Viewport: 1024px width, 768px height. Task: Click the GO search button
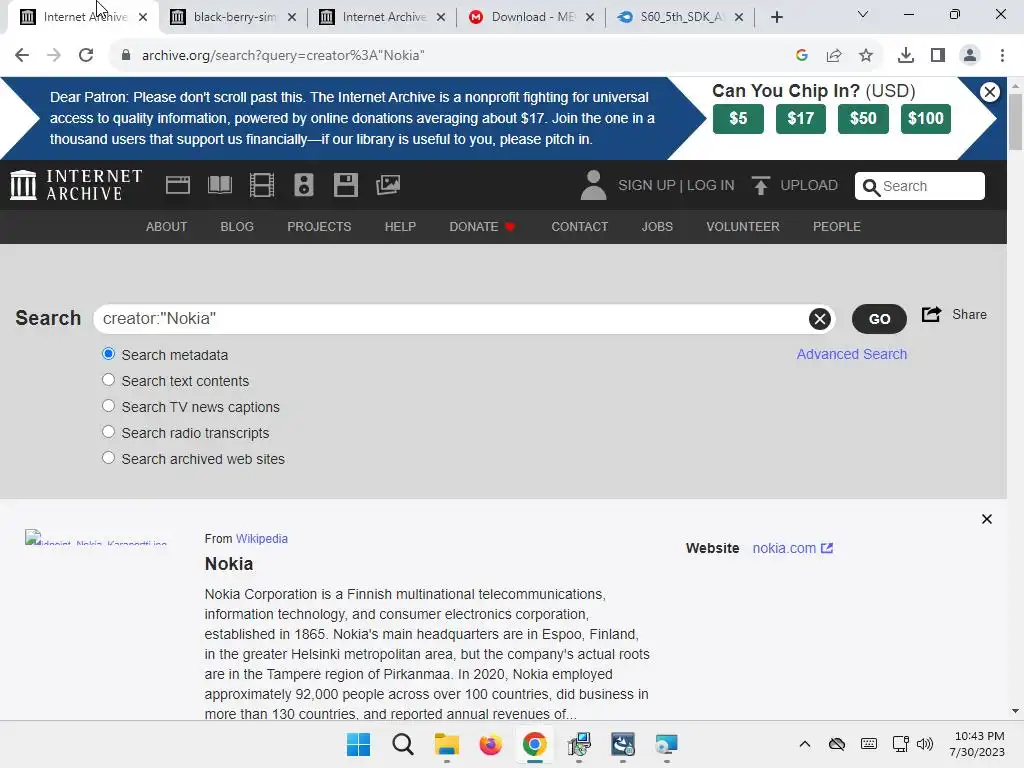(x=879, y=319)
